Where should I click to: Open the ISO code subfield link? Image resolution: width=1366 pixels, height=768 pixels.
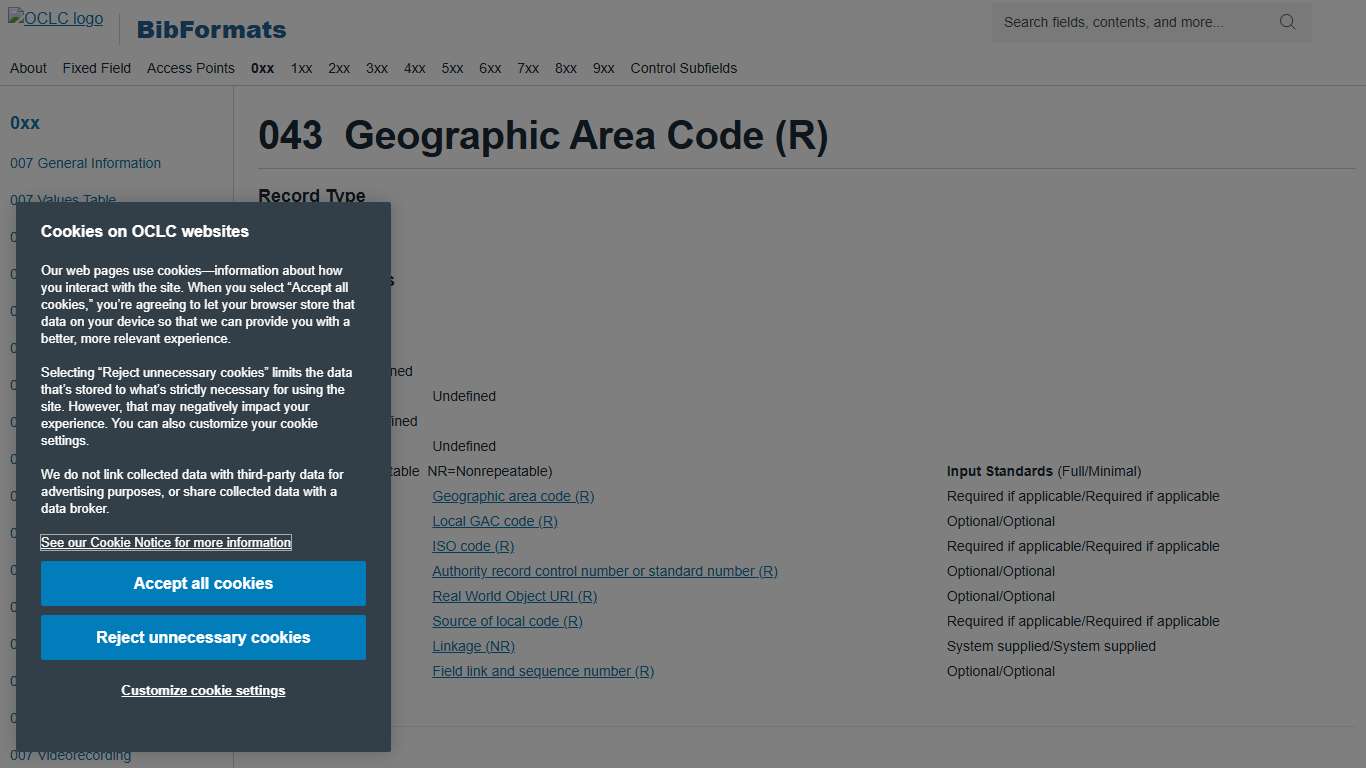(x=472, y=546)
